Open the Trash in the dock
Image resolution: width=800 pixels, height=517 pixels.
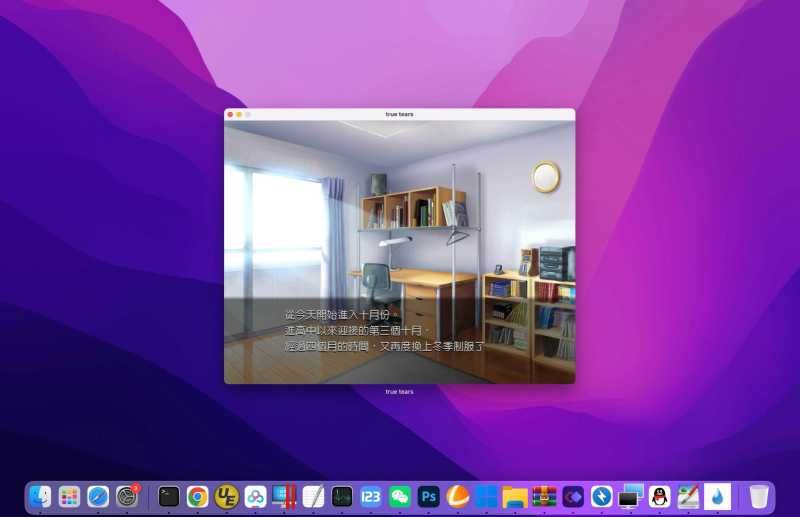point(759,497)
